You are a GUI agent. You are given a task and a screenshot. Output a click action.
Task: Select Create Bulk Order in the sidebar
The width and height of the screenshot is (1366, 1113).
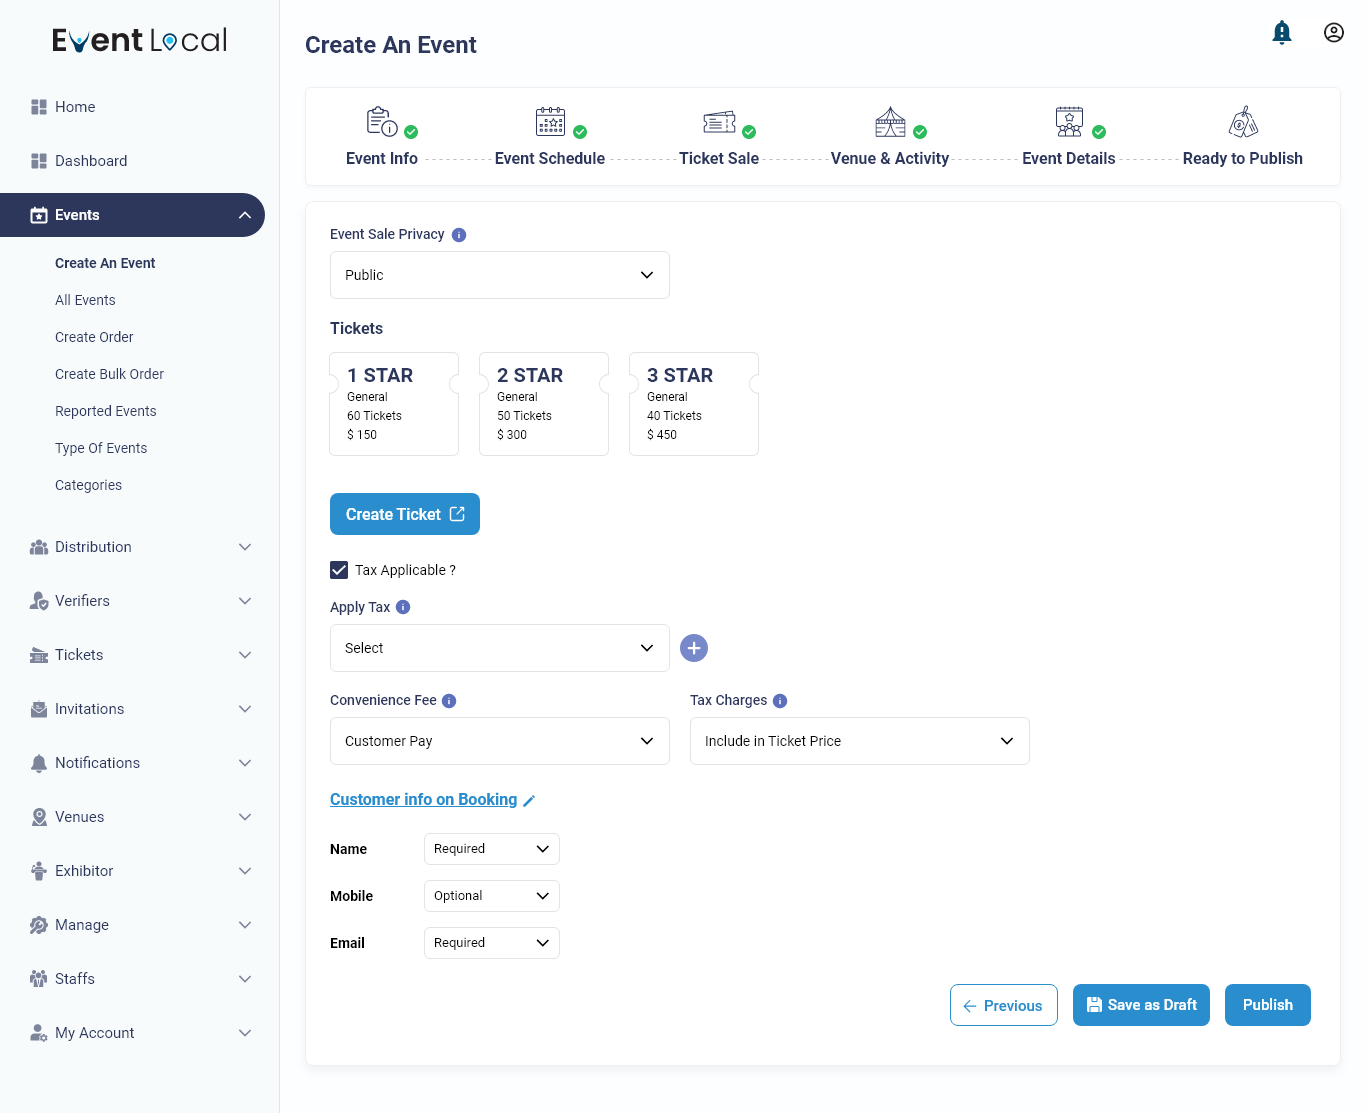pos(109,373)
